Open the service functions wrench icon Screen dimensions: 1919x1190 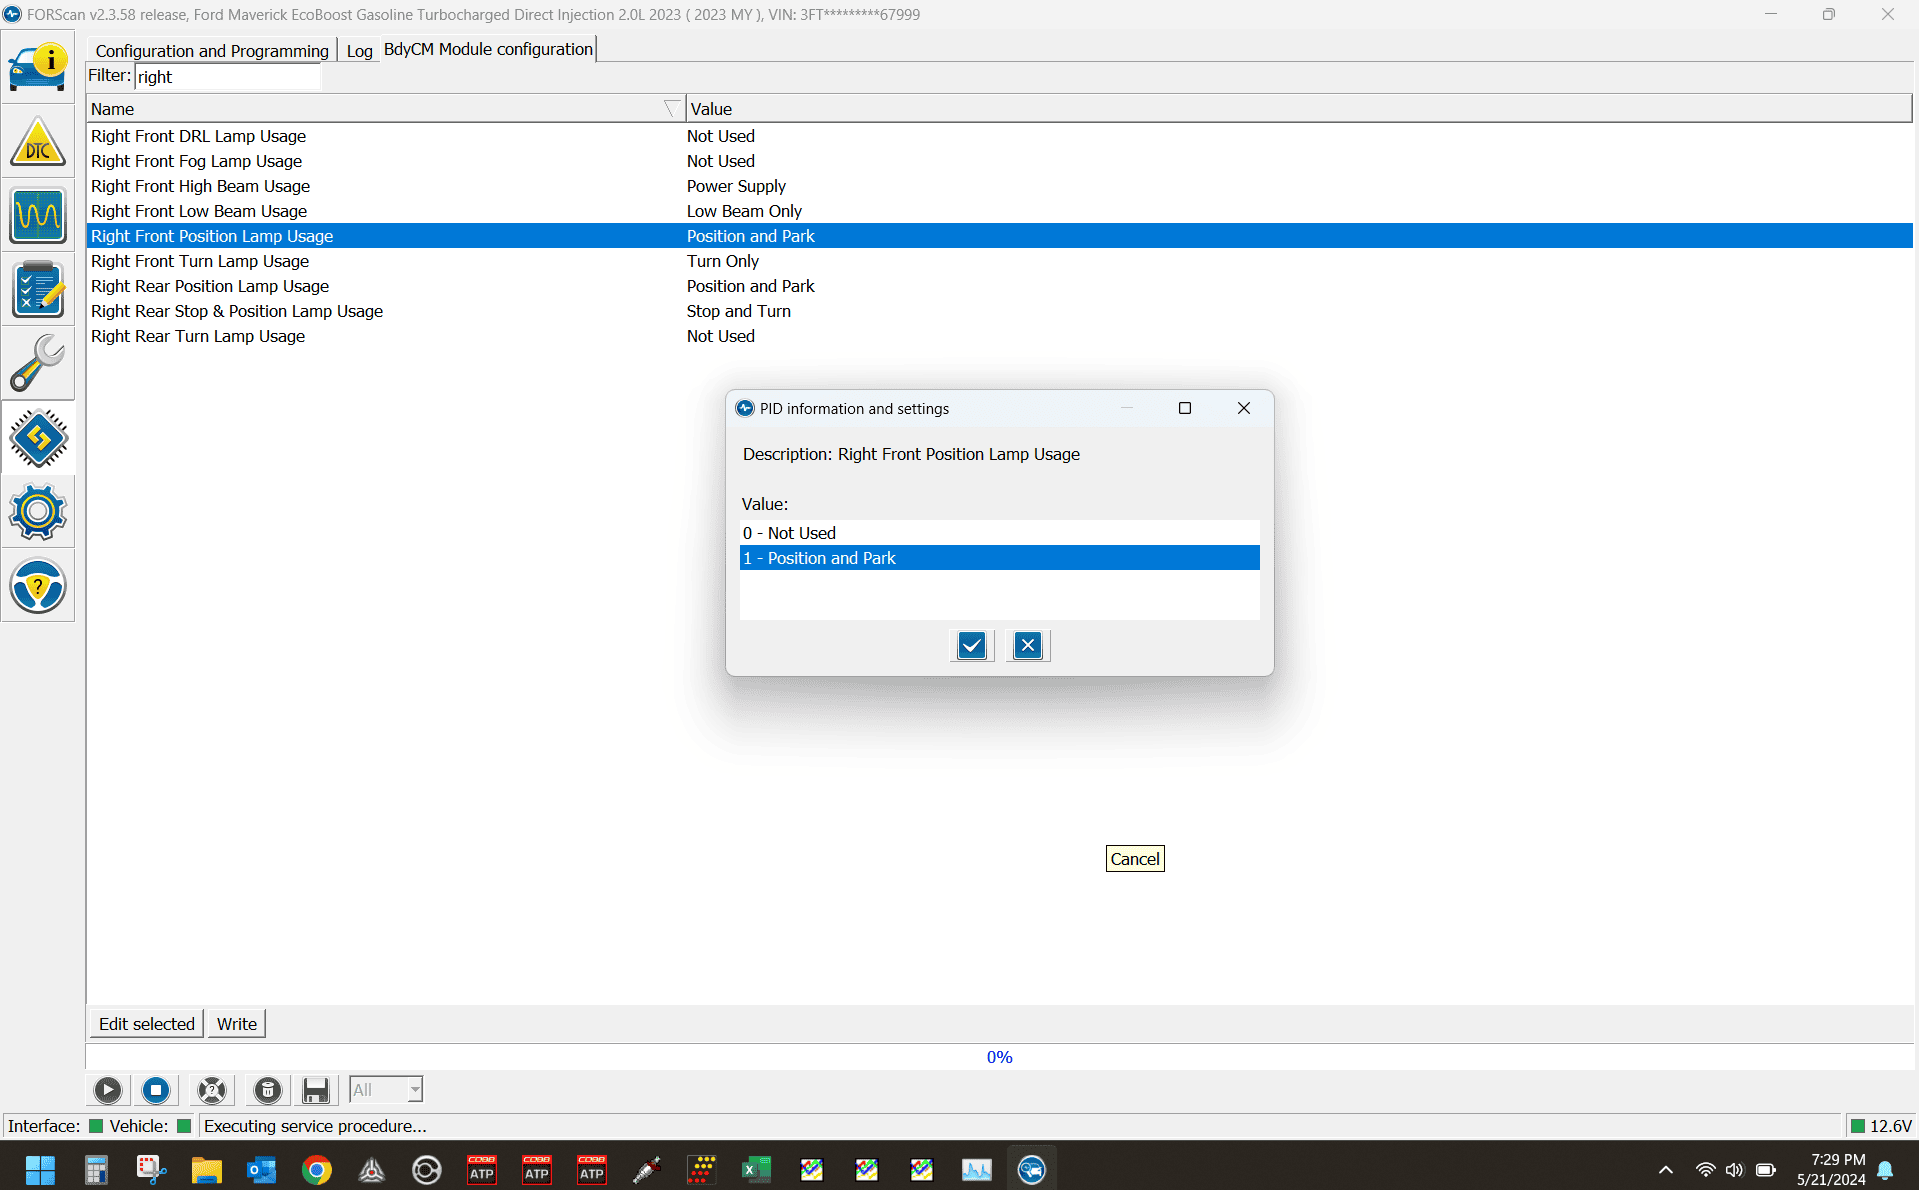[x=38, y=363]
